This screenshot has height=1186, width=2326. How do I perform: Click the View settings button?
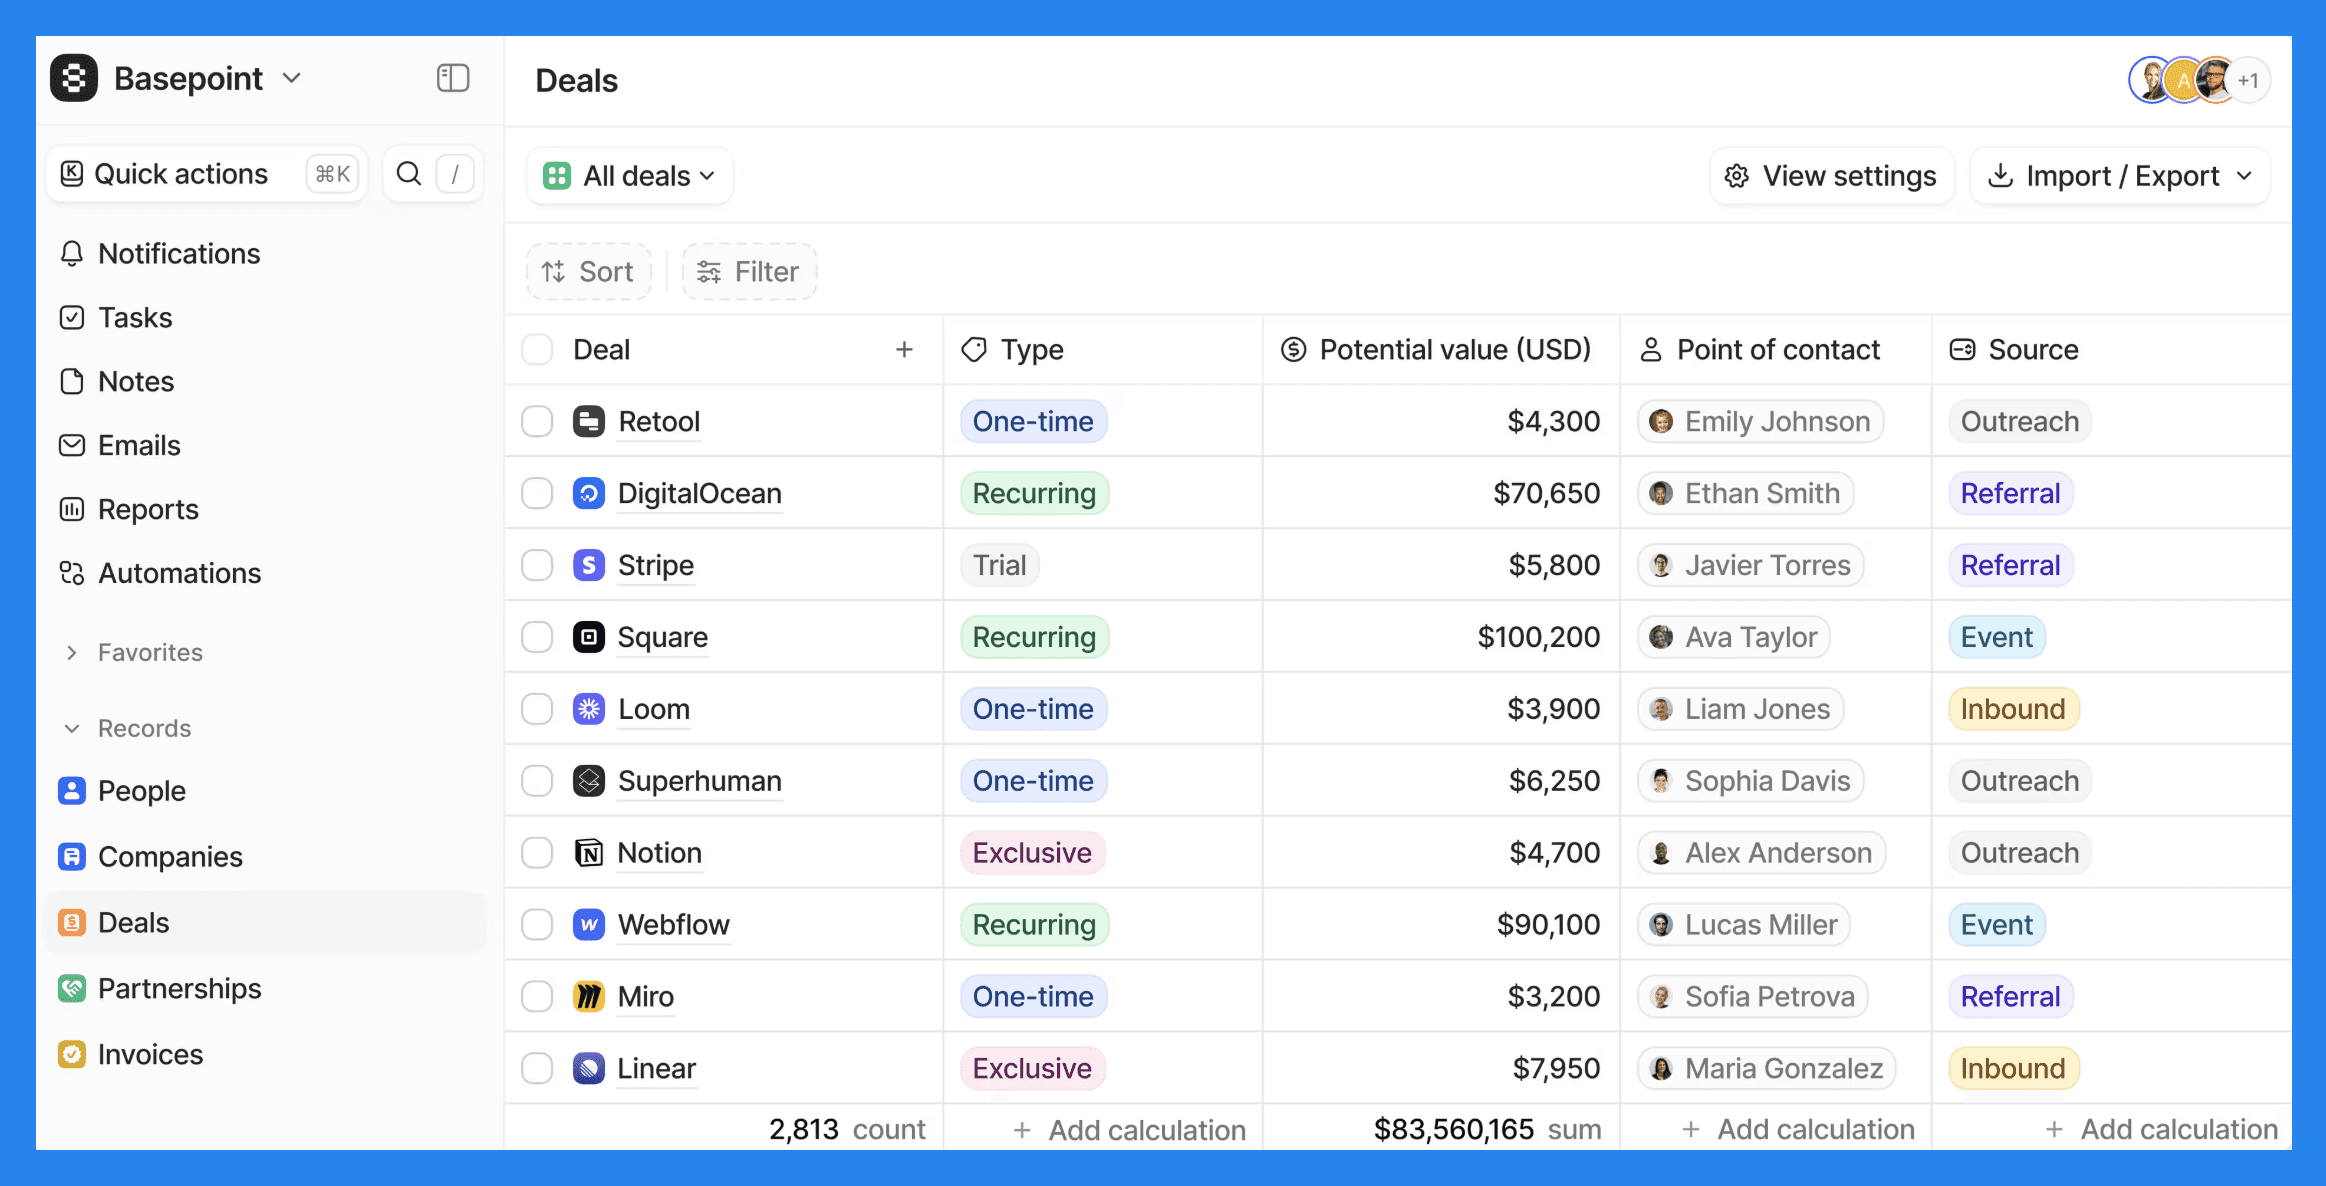point(1831,176)
